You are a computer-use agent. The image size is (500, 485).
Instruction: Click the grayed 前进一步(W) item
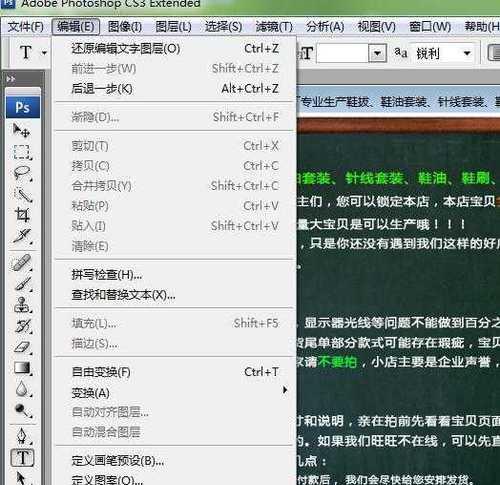click(x=175, y=69)
